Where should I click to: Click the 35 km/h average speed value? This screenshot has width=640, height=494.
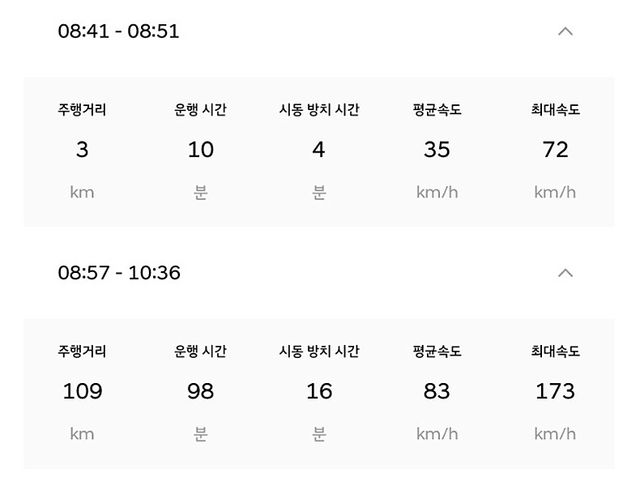pos(437,150)
